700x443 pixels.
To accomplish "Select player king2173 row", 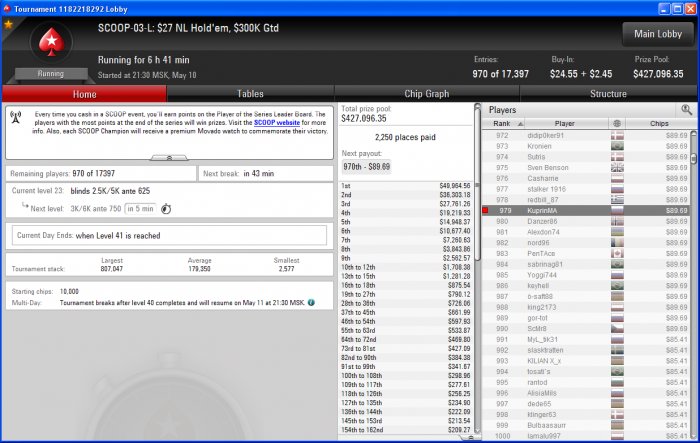I will pos(586,307).
